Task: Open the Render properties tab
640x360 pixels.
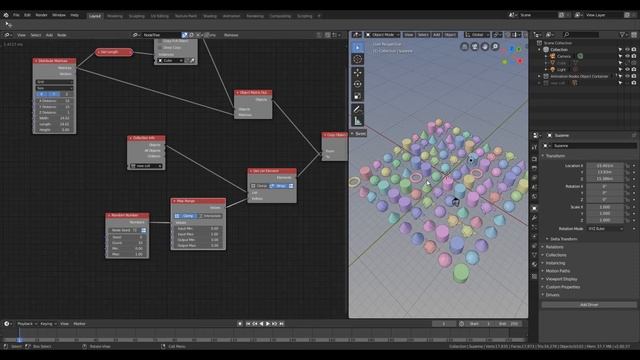Action: [x=534, y=159]
